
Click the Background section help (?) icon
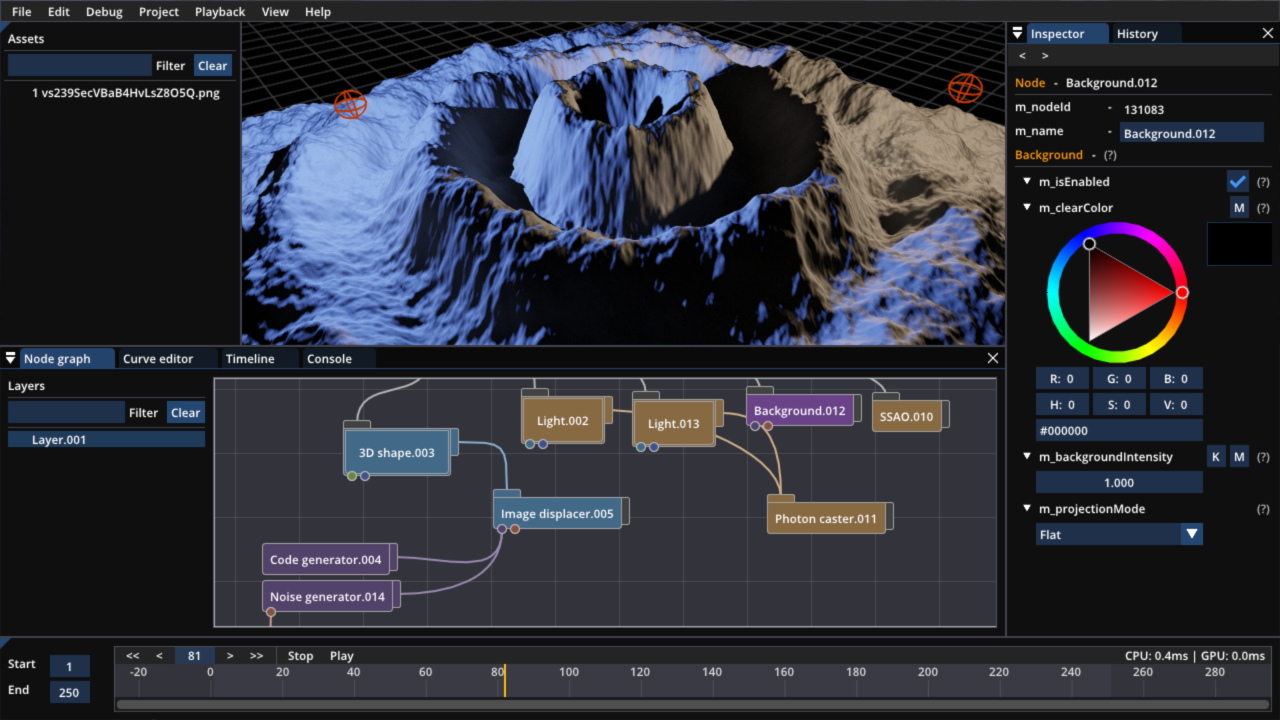click(1110, 155)
